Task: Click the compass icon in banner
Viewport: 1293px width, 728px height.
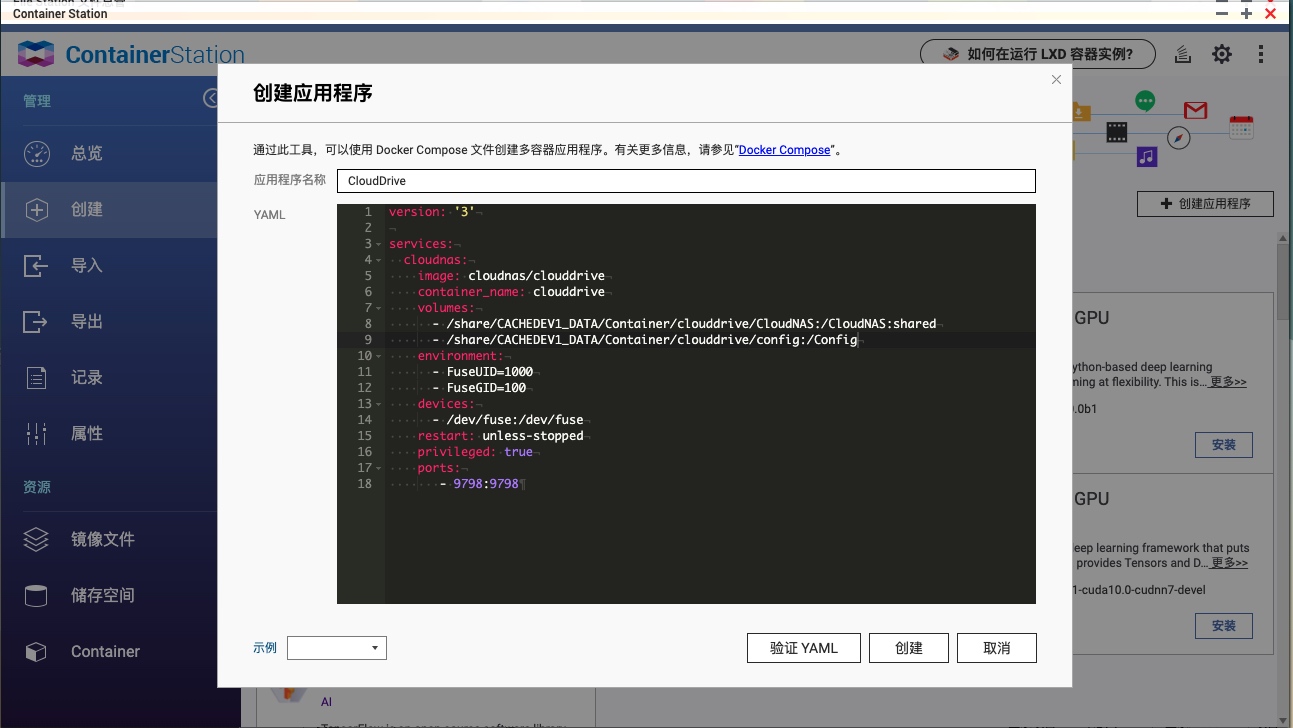Action: 1179,138
